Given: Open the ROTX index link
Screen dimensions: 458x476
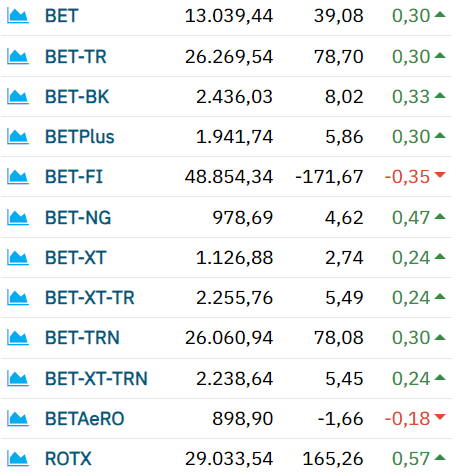Looking at the screenshot, I should [68, 459].
